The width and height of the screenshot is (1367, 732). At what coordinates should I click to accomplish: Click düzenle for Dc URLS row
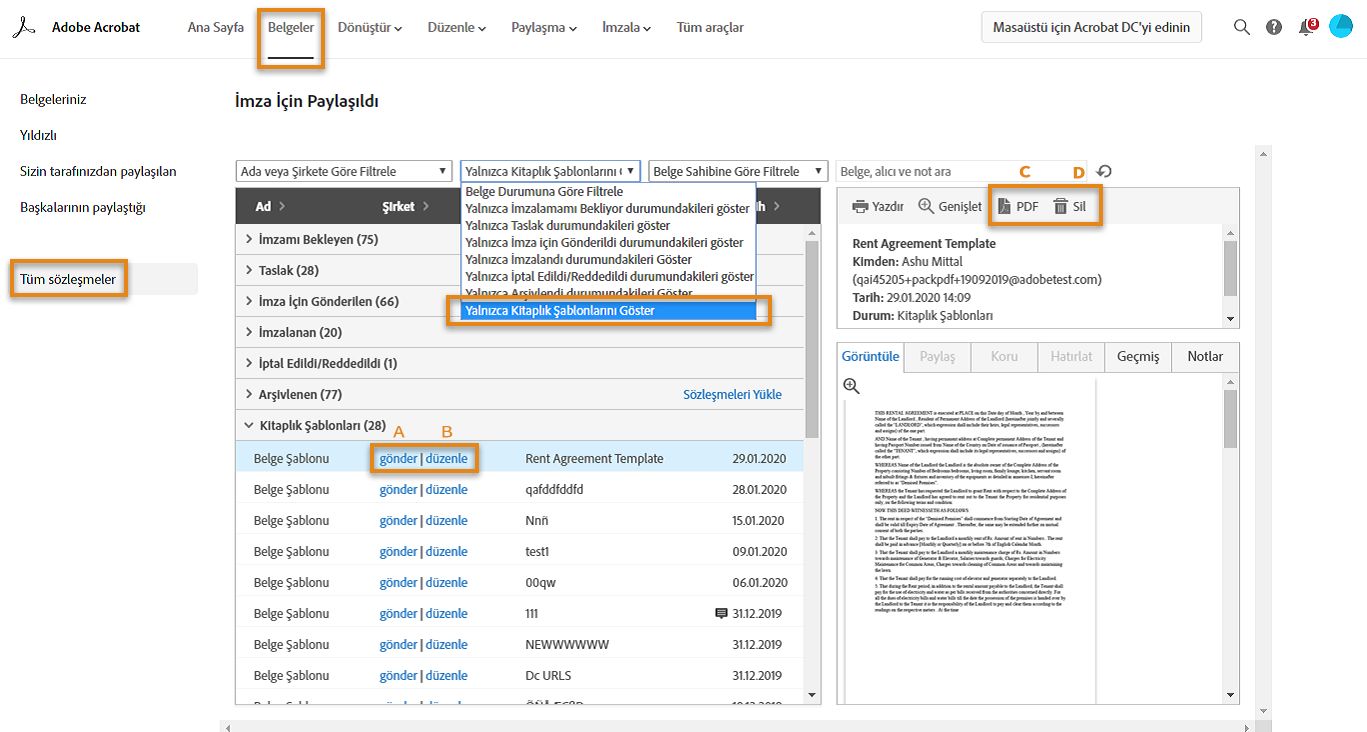pyautogui.click(x=447, y=676)
